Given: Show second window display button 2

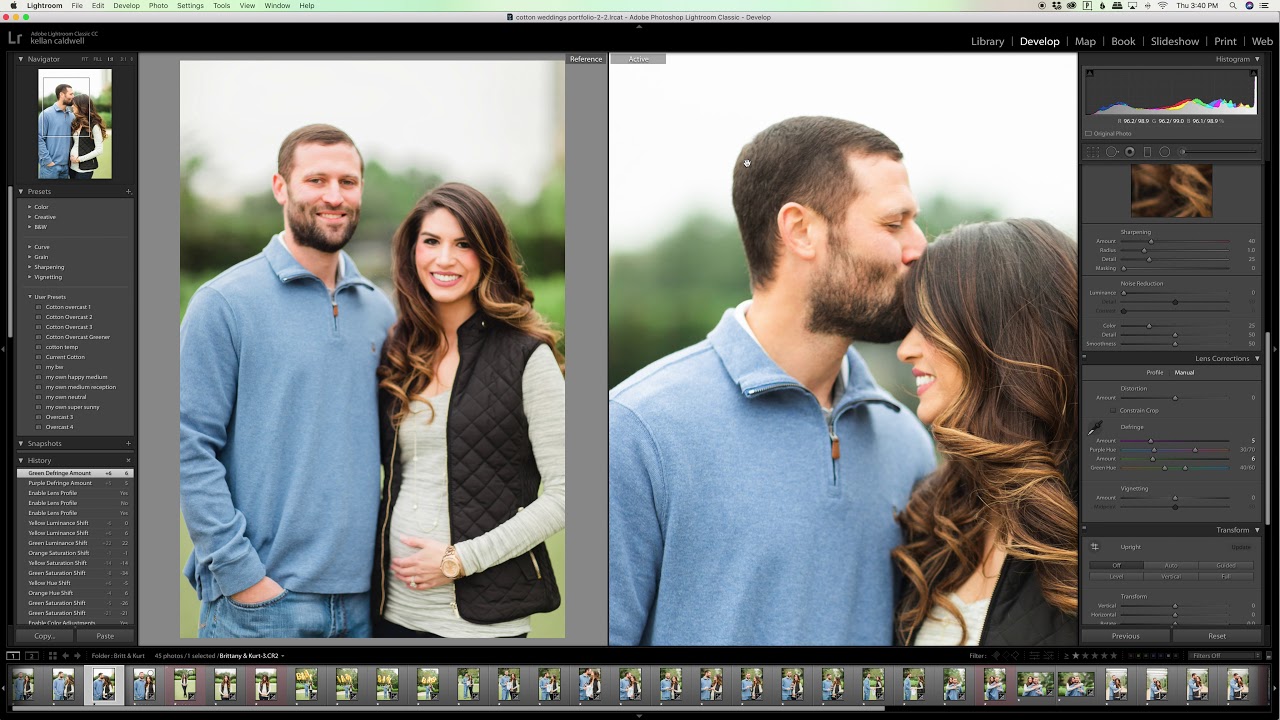Looking at the screenshot, I should 31,656.
